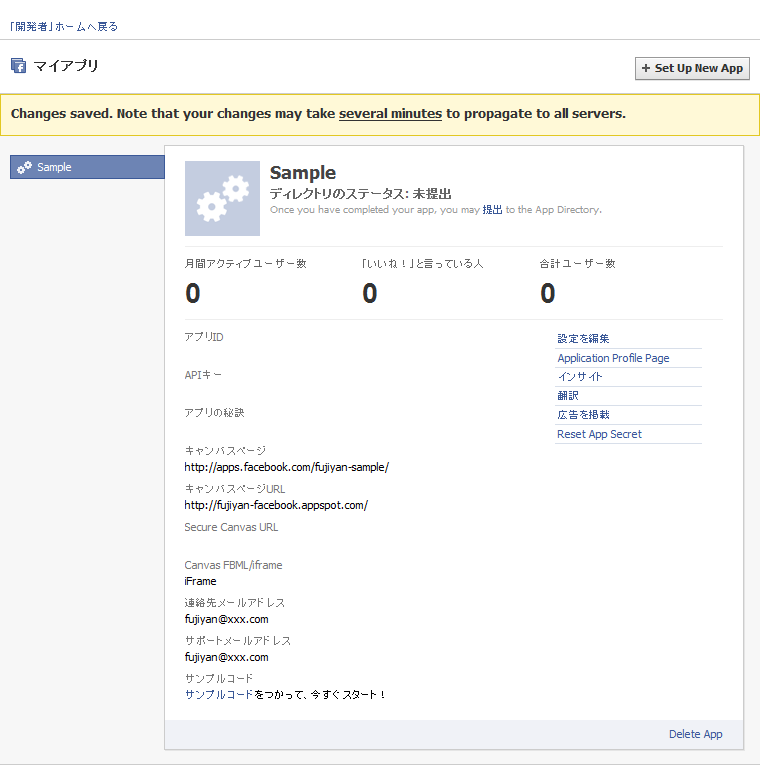Image resolution: width=760 pixels, height=765 pixels.
Task: Go back via 「開発者」ホームへ戻る link
Action: pyautogui.click(x=64, y=26)
